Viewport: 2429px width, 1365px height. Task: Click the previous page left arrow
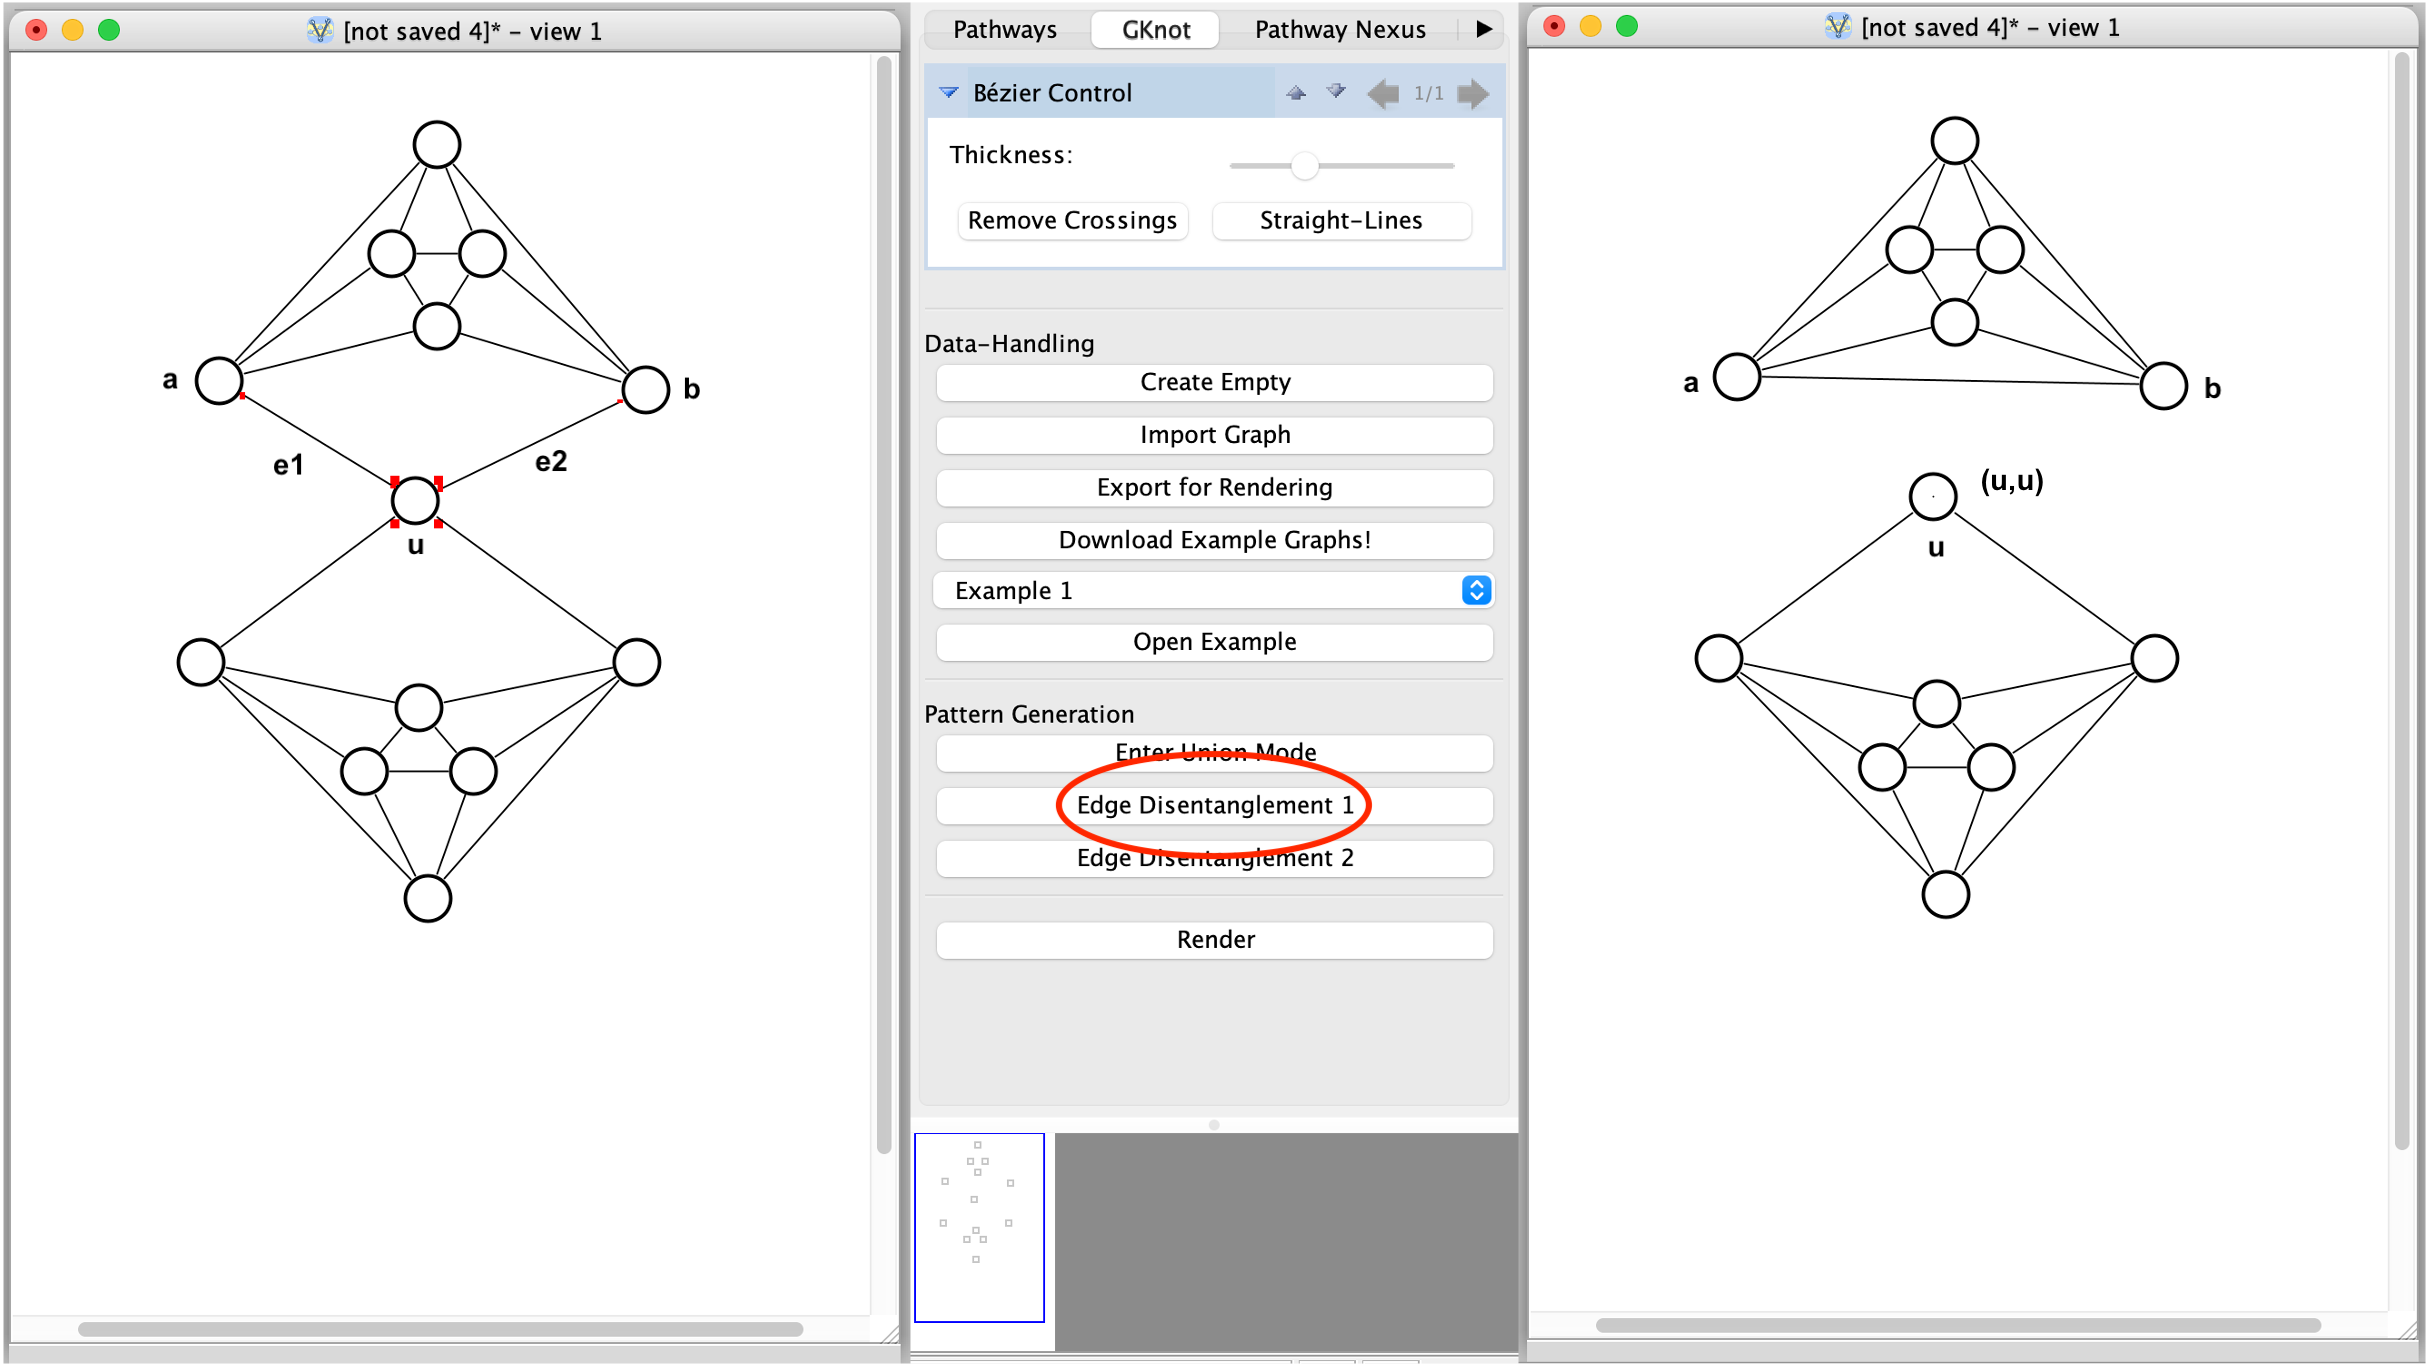(x=1384, y=94)
